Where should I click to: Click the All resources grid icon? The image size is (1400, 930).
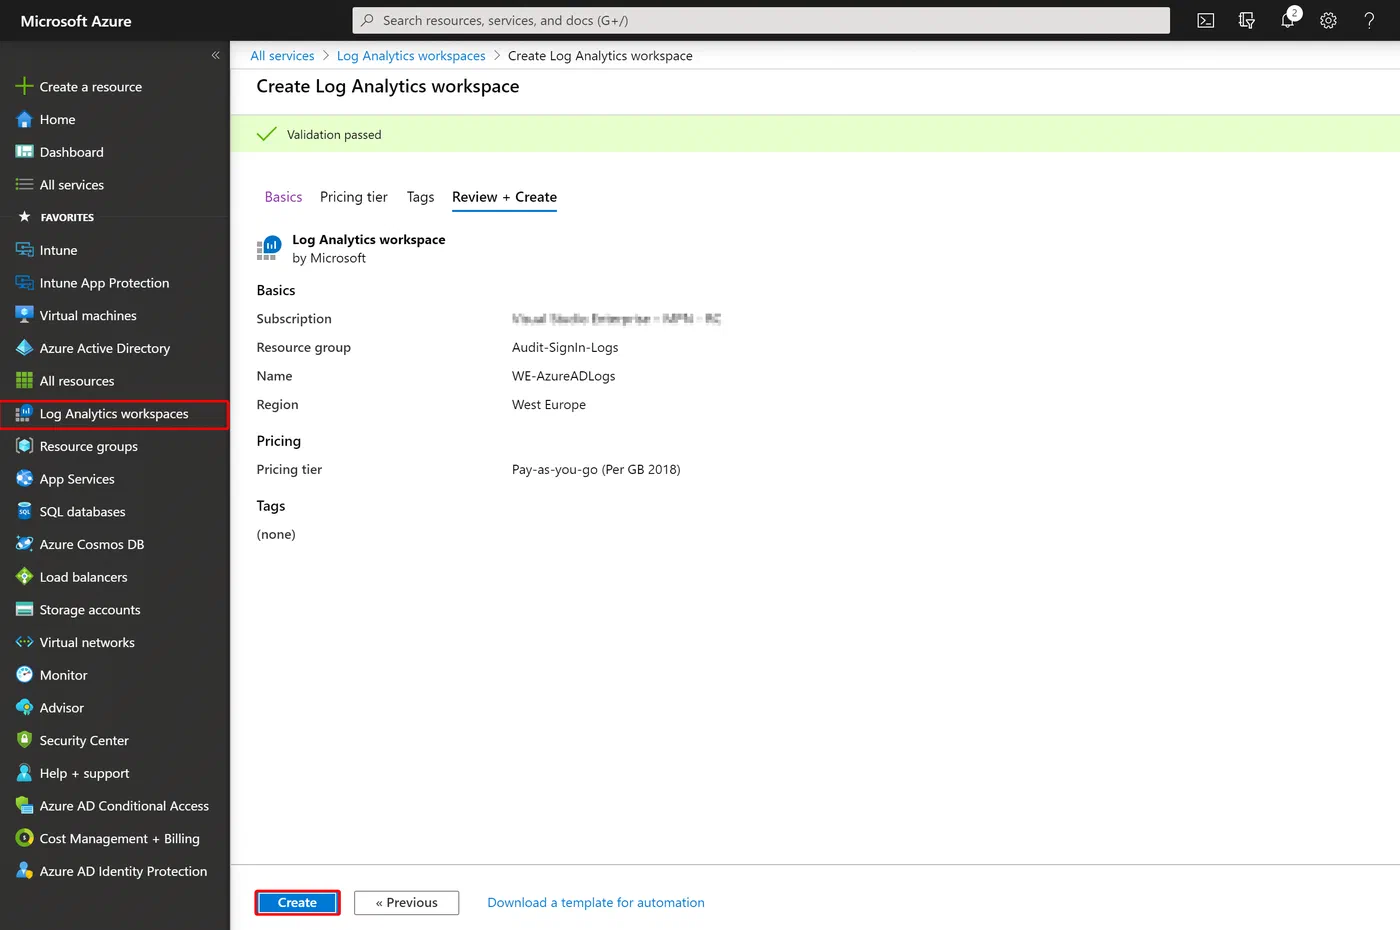point(24,381)
